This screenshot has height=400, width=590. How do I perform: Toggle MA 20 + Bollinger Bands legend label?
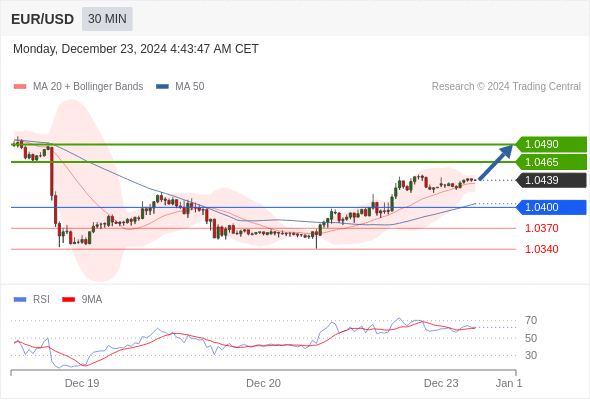88,87
